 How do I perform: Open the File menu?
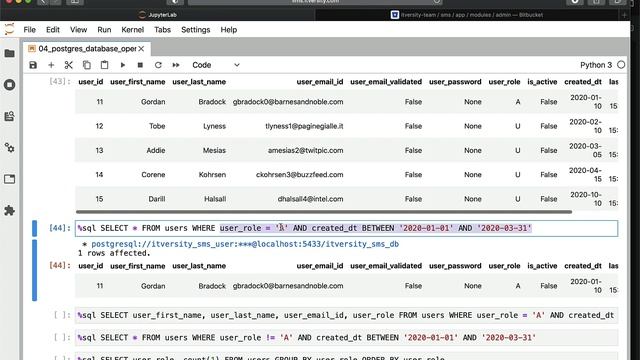[29, 30]
